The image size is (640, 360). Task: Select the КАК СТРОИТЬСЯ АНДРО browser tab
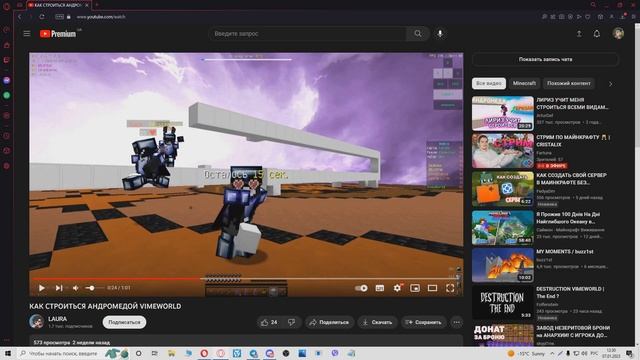(x=59, y=5)
